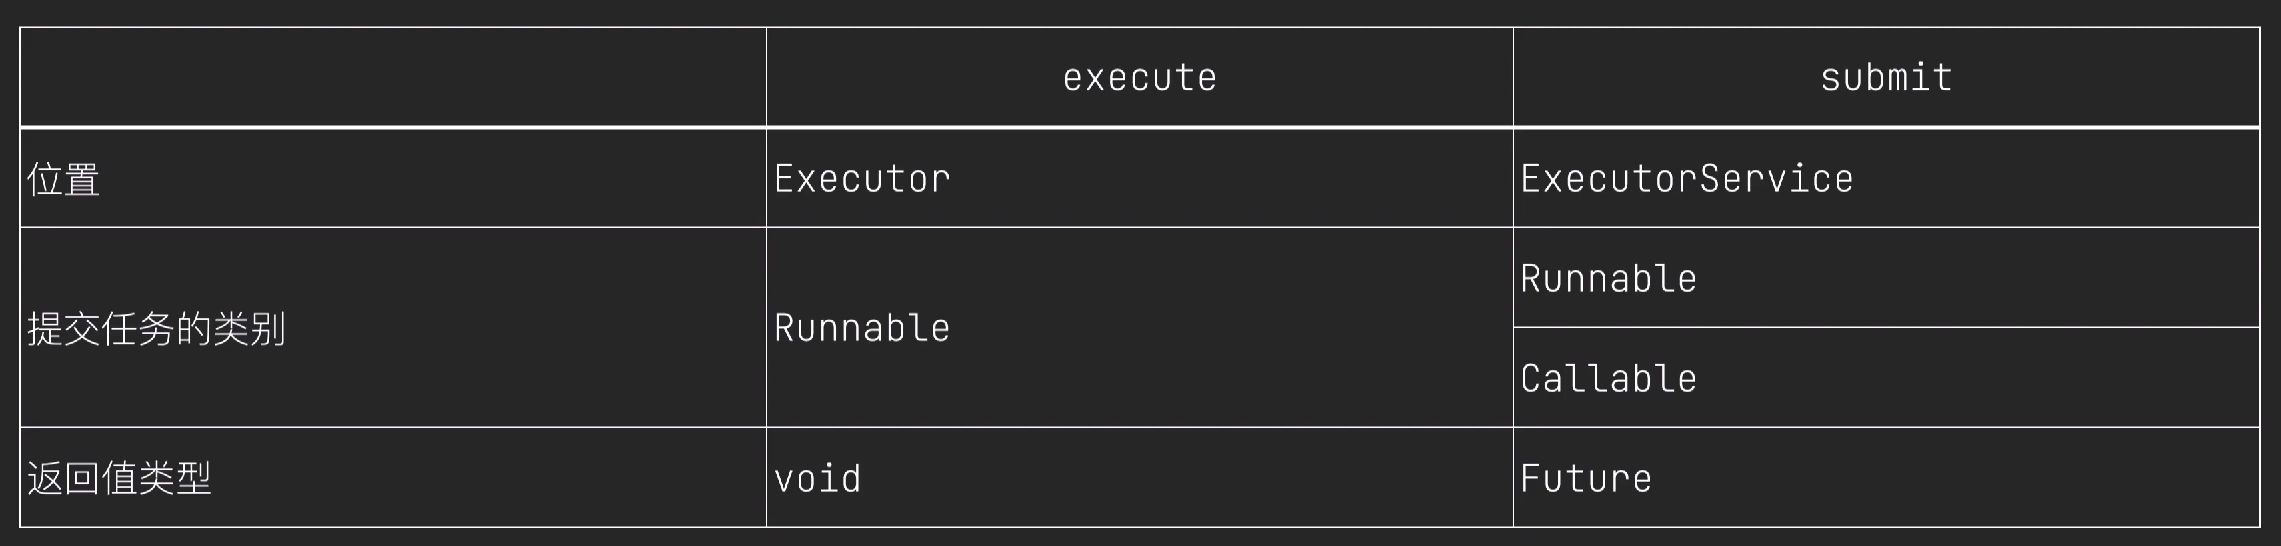Click the Future return type cell

[x=1886, y=478]
